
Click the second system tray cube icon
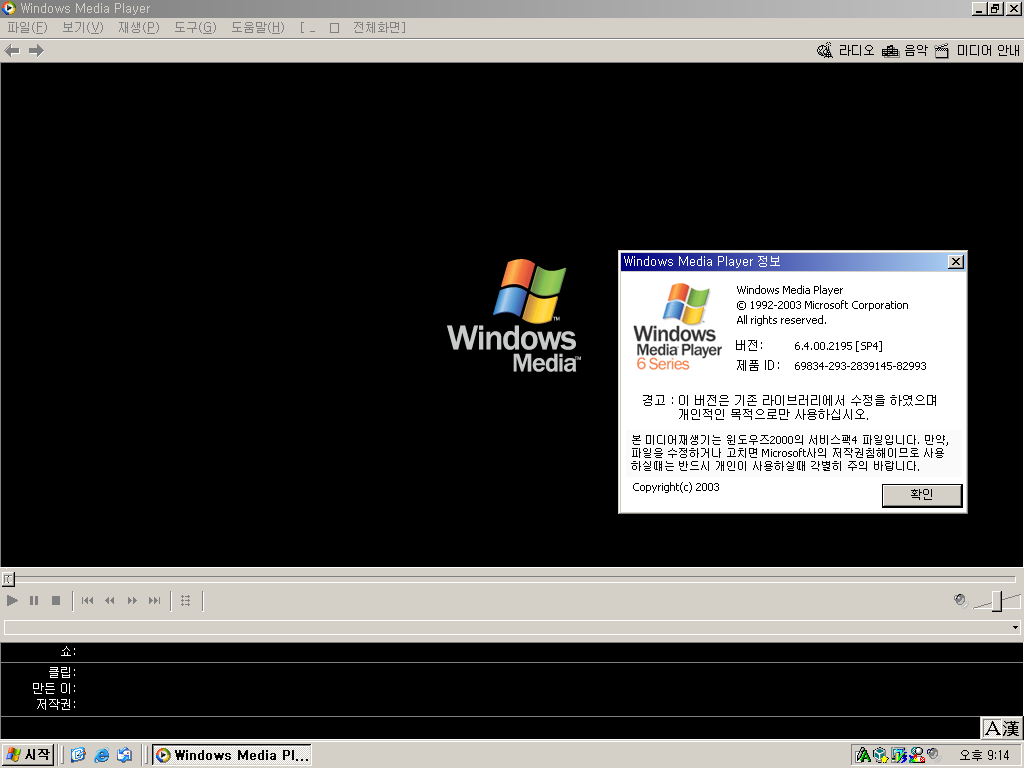[880, 756]
